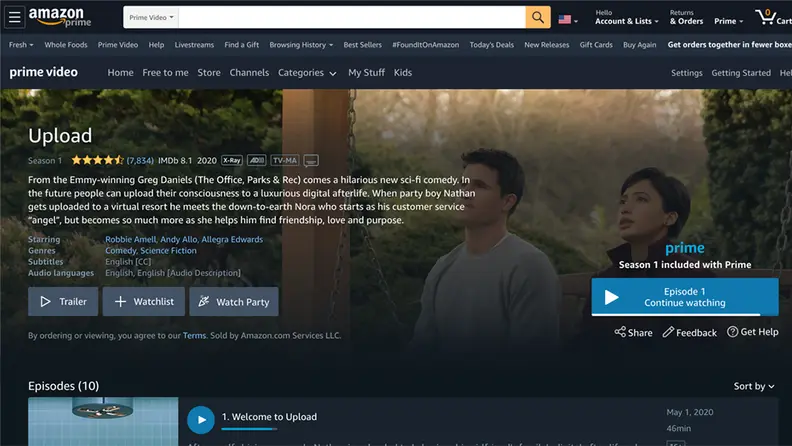Image resolution: width=792 pixels, height=446 pixels.
Task: Click the star rating for Upload
Action: pos(97,161)
